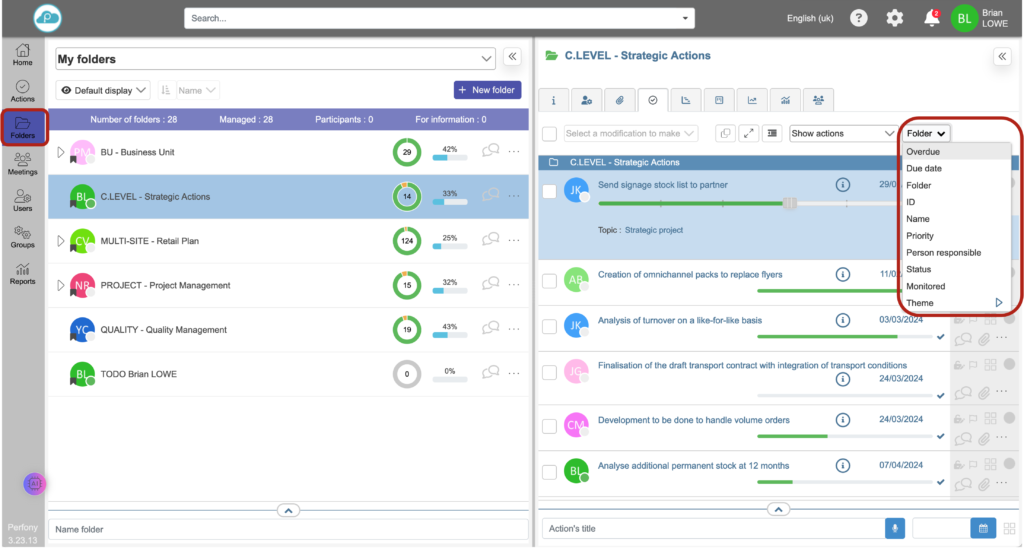Click the 'New folder' button
1024x548 pixels.
(487, 90)
